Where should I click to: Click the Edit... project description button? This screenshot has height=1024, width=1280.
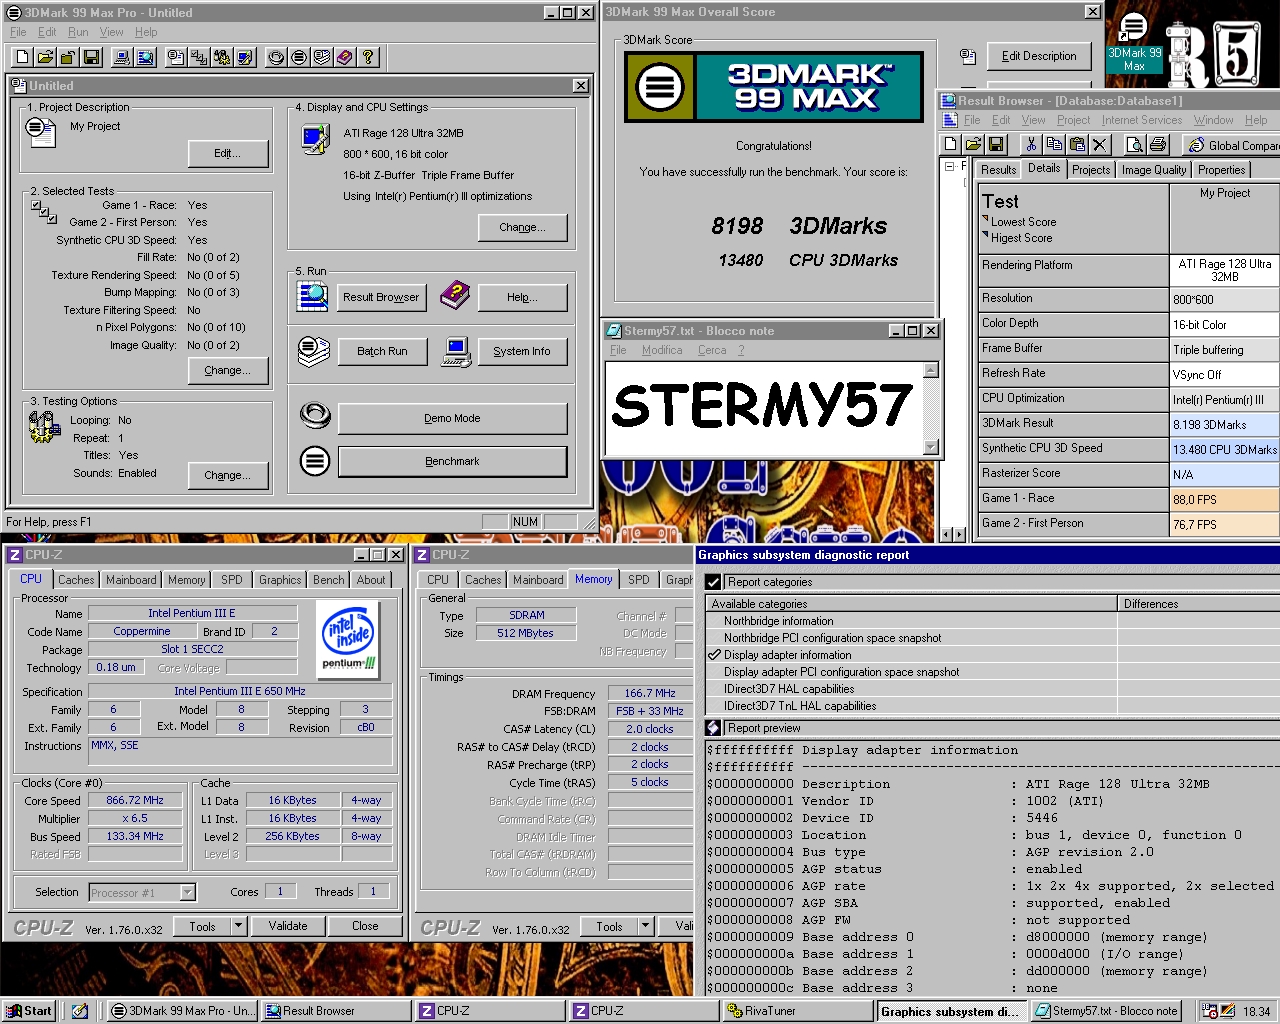pos(228,153)
